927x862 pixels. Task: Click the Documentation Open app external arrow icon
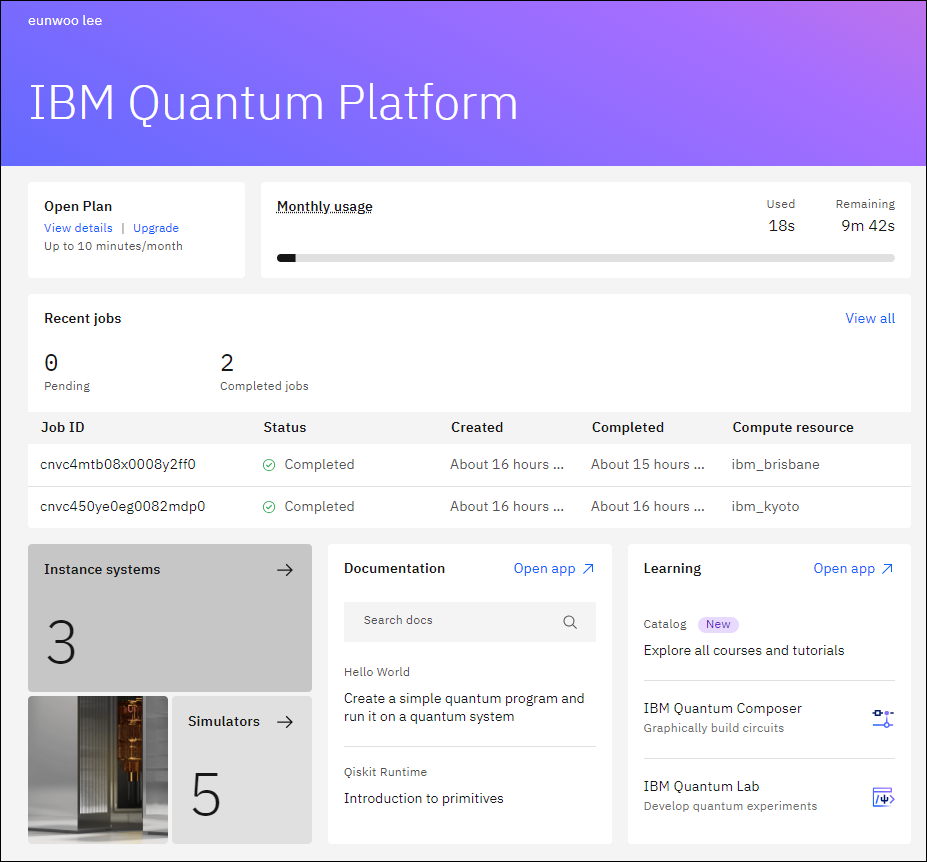(x=588, y=569)
